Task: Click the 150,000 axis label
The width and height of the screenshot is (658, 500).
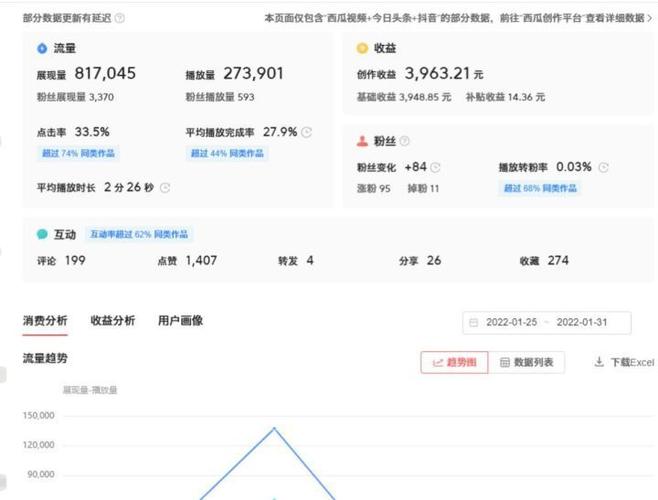Action: 39,415
